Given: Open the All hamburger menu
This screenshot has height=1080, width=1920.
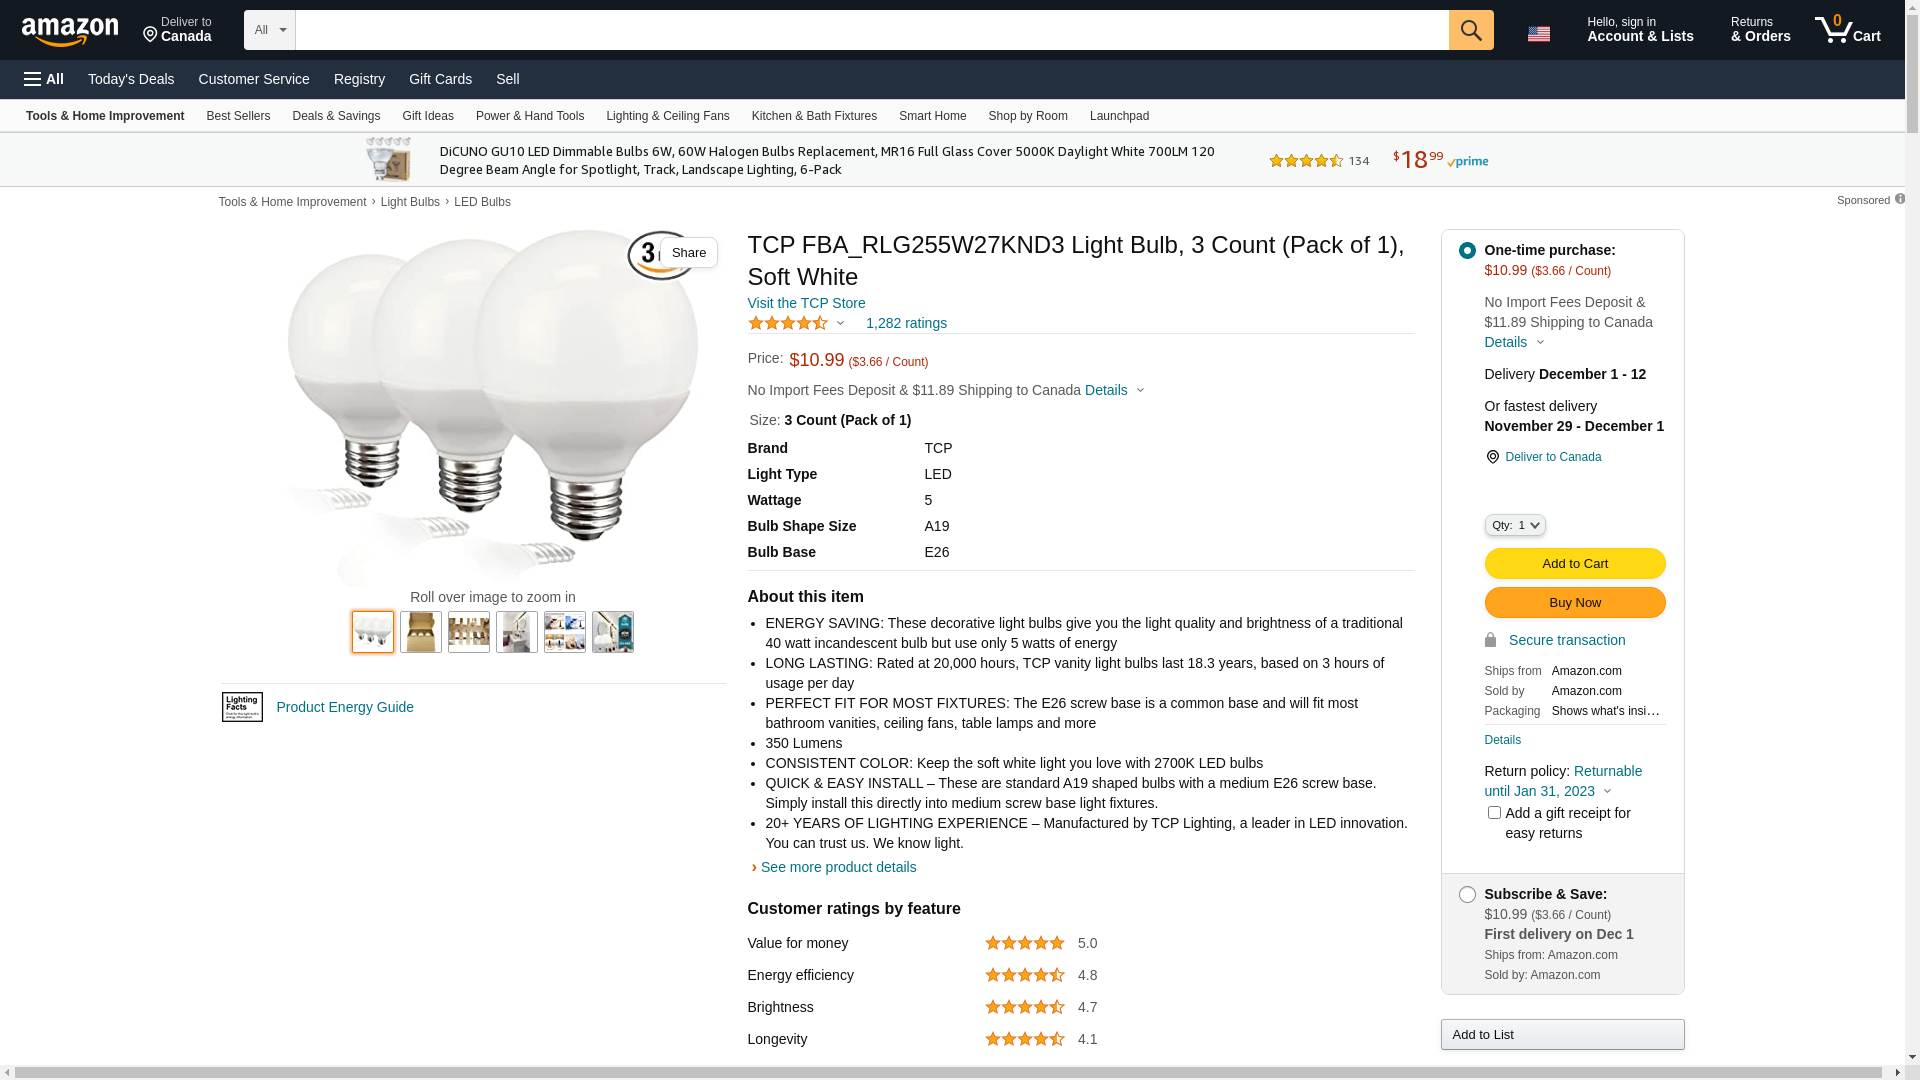Looking at the screenshot, I should pyautogui.click(x=44, y=79).
